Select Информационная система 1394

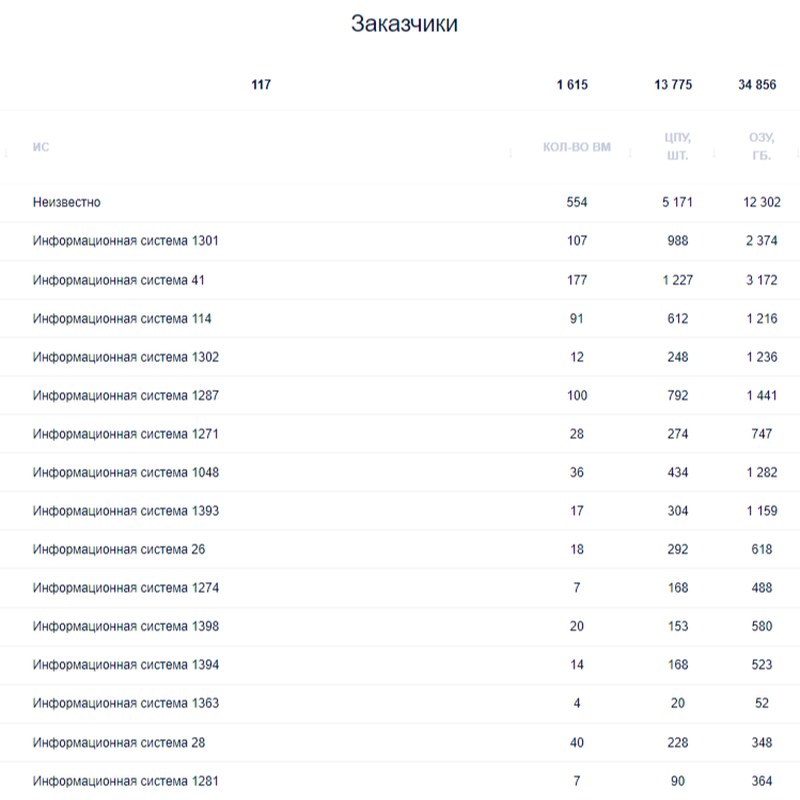(126, 665)
